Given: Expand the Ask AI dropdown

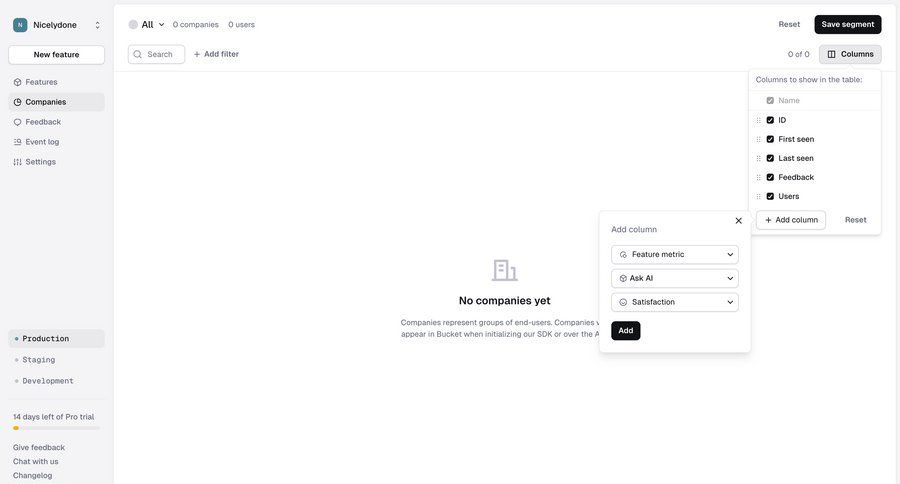Looking at the screenshot, I should 675,278.
